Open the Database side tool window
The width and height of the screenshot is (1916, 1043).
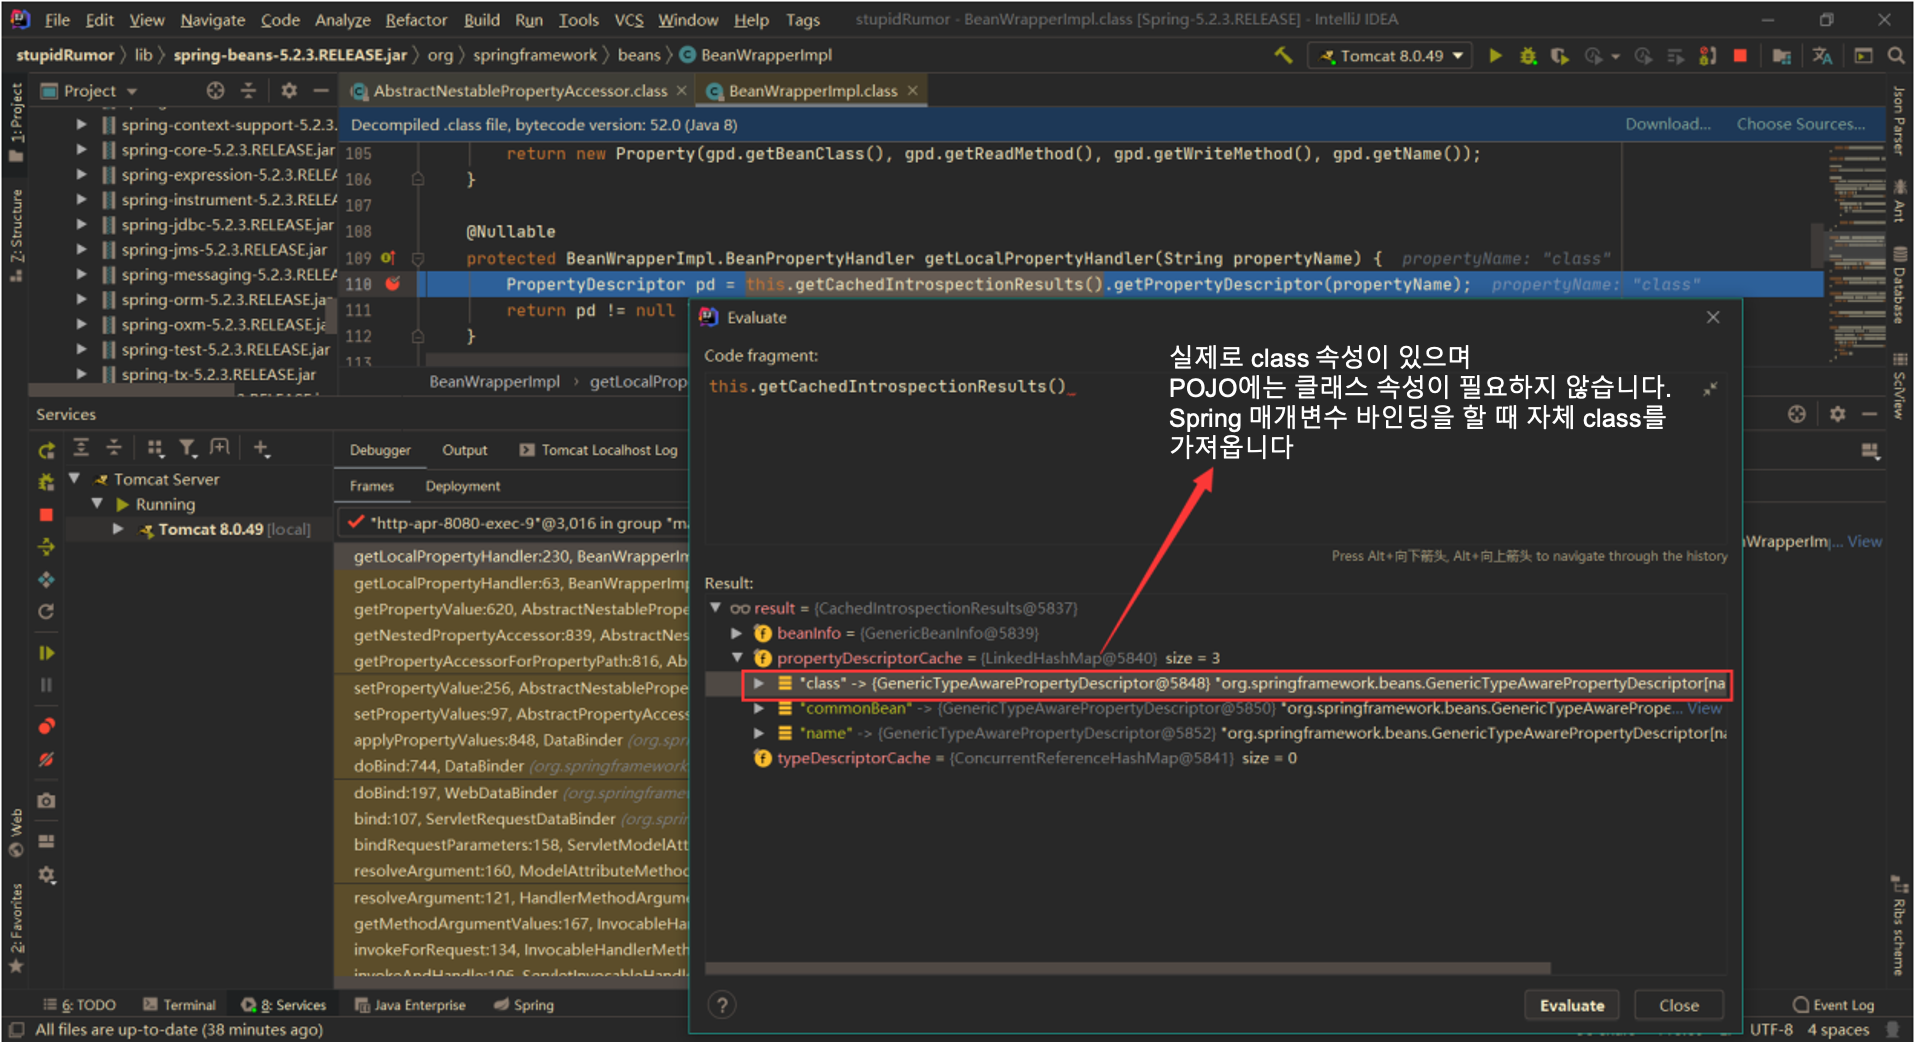(1899, 285)
